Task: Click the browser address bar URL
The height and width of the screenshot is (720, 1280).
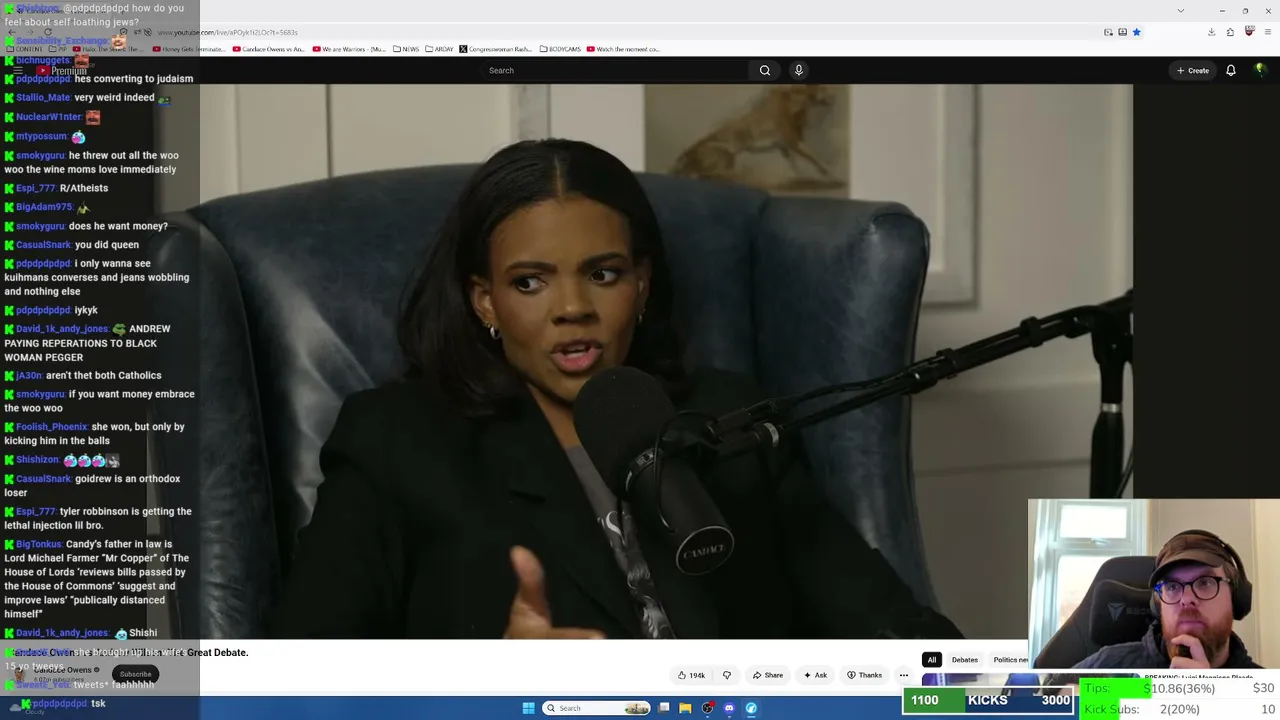Action: pyautogui.click(x=227, y=32)
